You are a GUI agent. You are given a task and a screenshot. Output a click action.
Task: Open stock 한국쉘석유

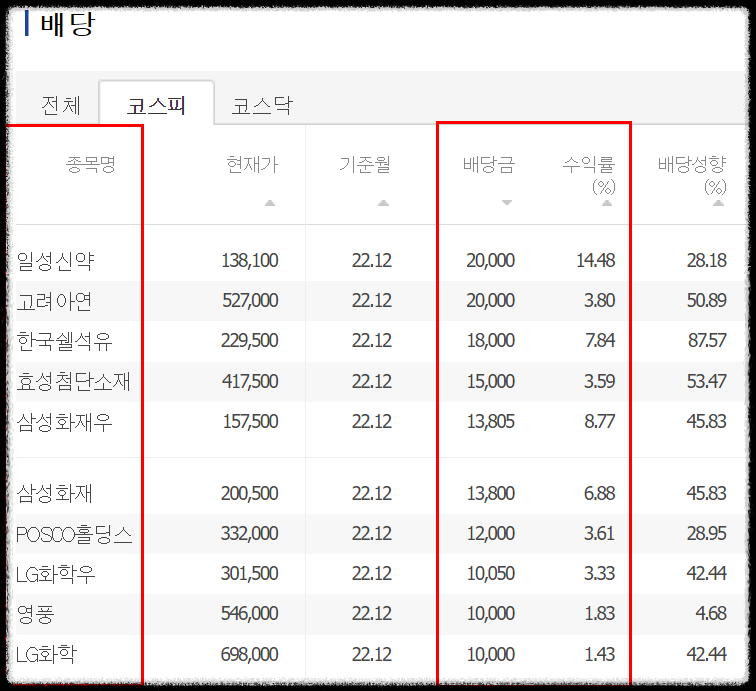64,341
